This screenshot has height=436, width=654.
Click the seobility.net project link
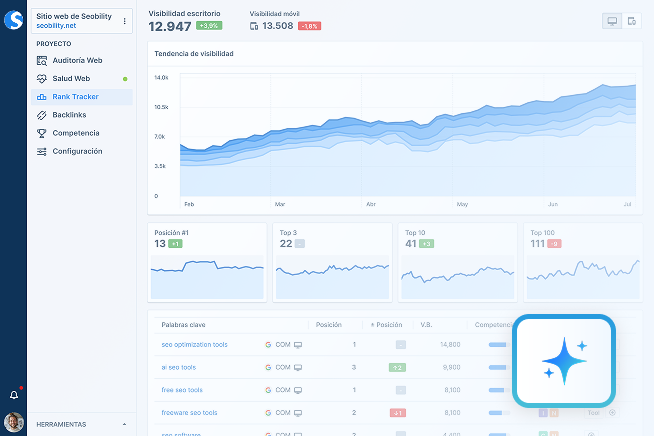[x=56, y=26]
